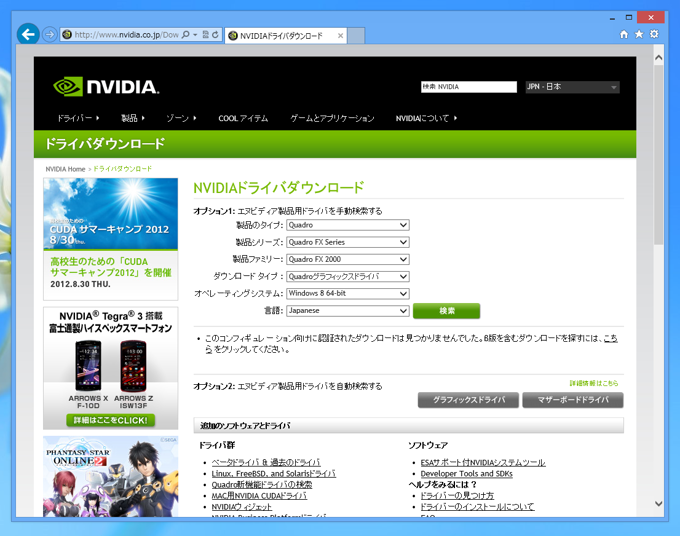Viewport: 680px width, 536px height.
Task: Click the 詳細情報はこちら link
Action: [x=594, y=383]
